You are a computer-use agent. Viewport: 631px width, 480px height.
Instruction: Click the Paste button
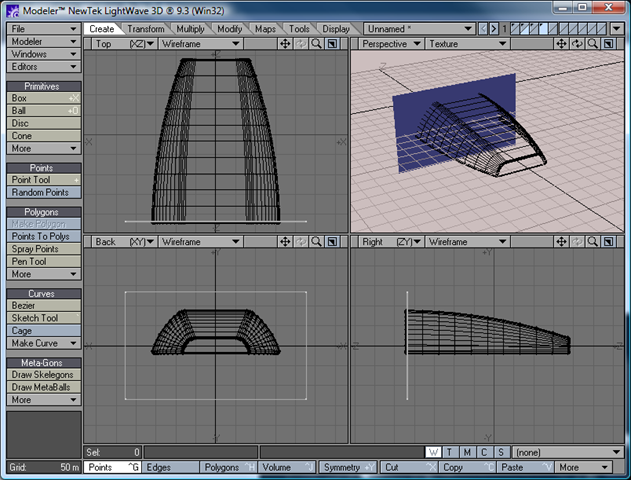(523, 467)
